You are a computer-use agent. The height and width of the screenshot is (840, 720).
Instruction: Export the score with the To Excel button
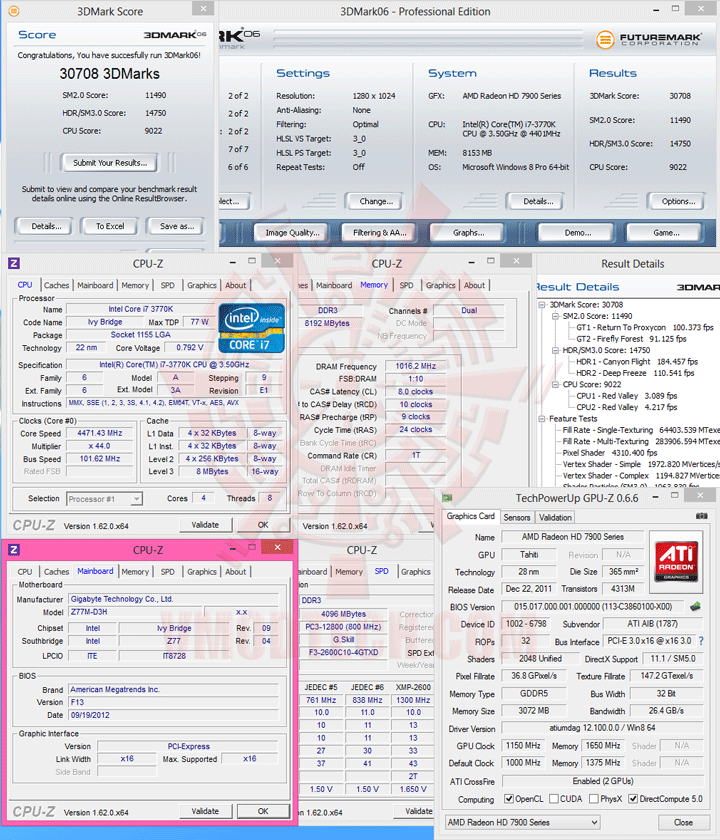(110, 227)
